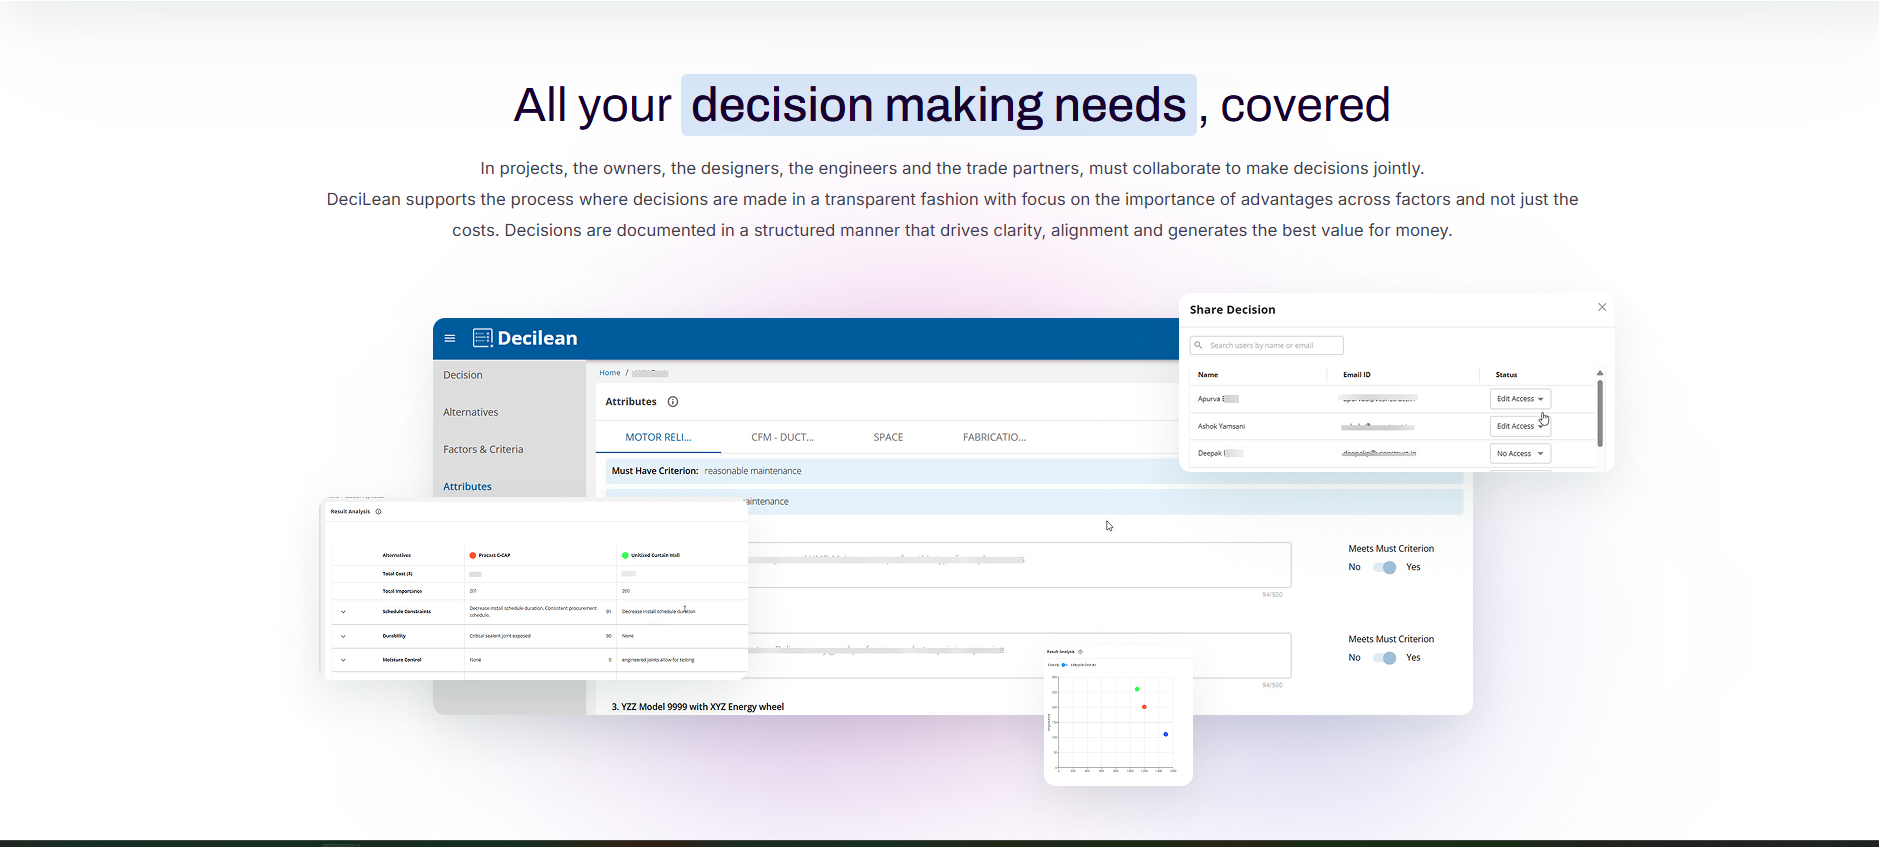
Task: Open Deepak's No Access dropdown
Action: click(1519, 454)
